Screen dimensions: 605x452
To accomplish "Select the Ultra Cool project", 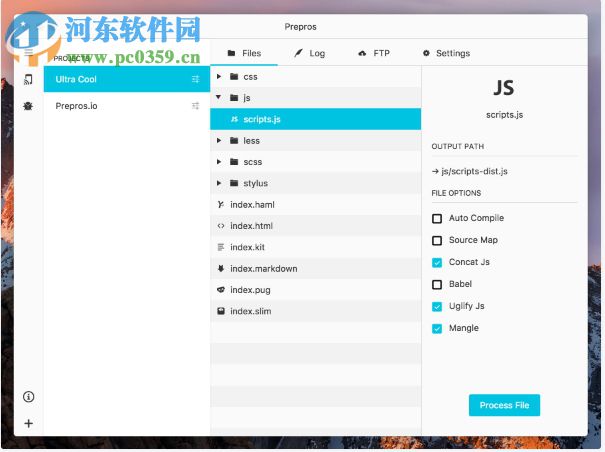I will click(x=127, y=79).
